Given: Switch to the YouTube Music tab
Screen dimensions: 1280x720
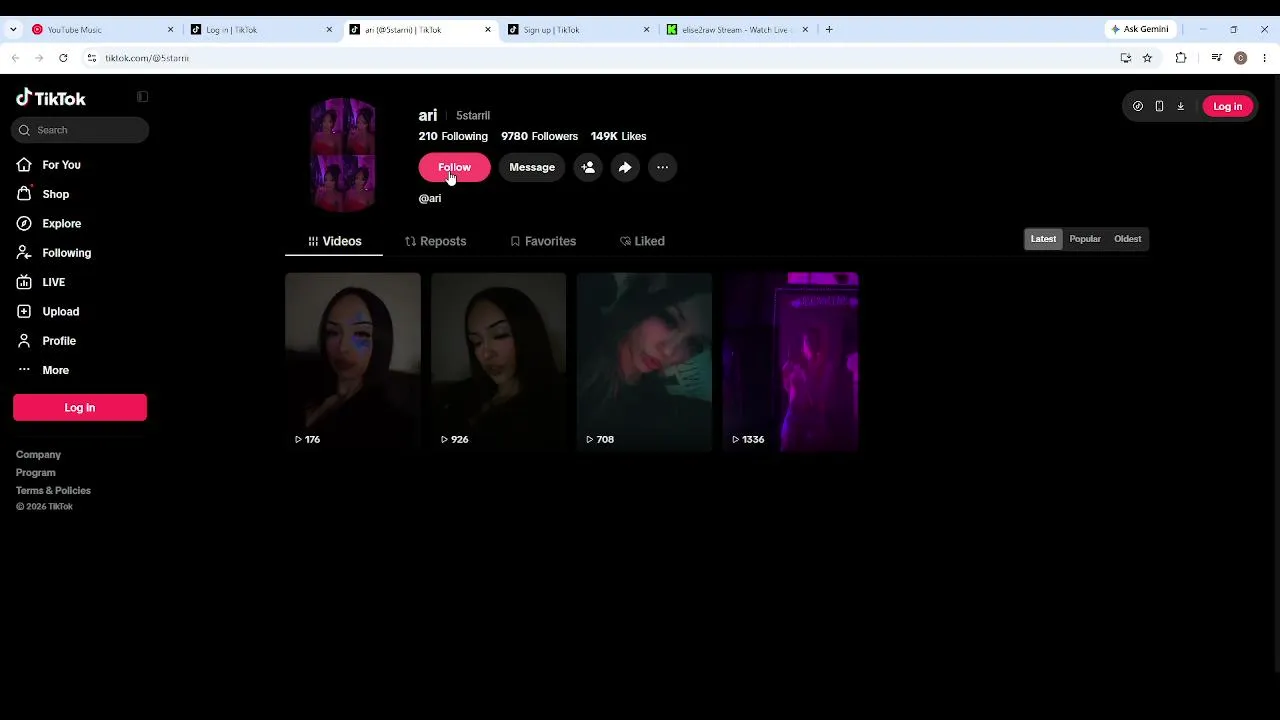Looking at the screenshot, I should pos(101,30).
